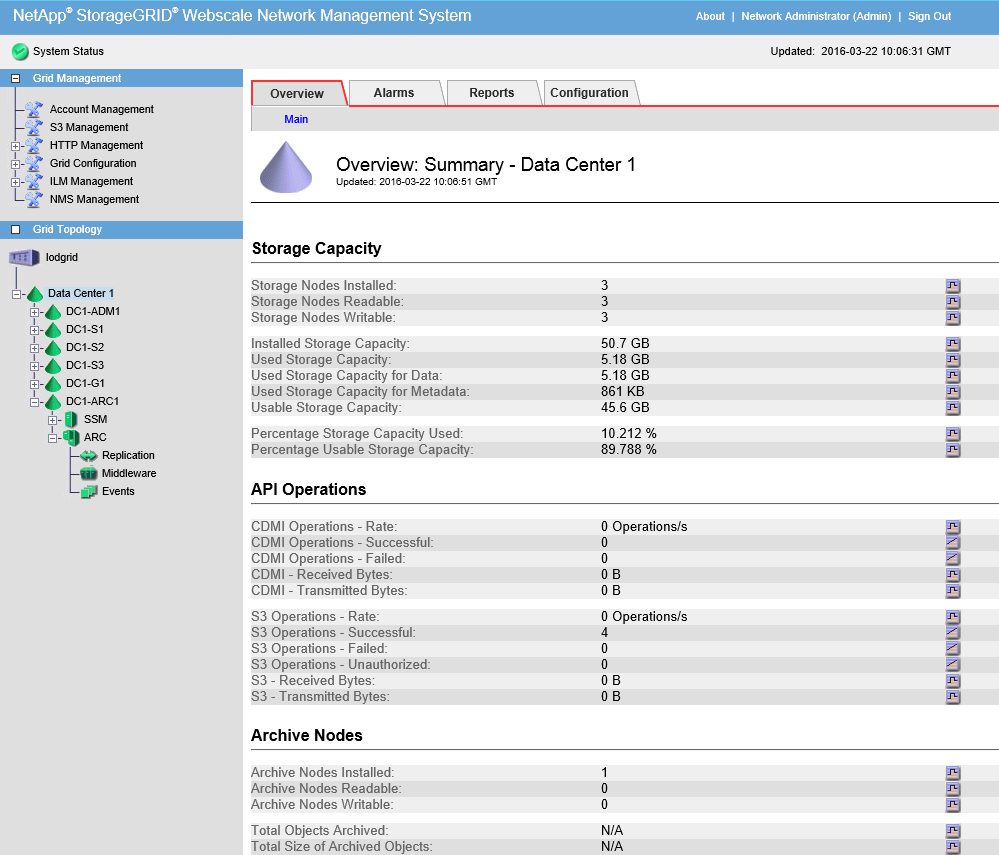Open chart for Storage Nodes Writable

click(952, 318)
